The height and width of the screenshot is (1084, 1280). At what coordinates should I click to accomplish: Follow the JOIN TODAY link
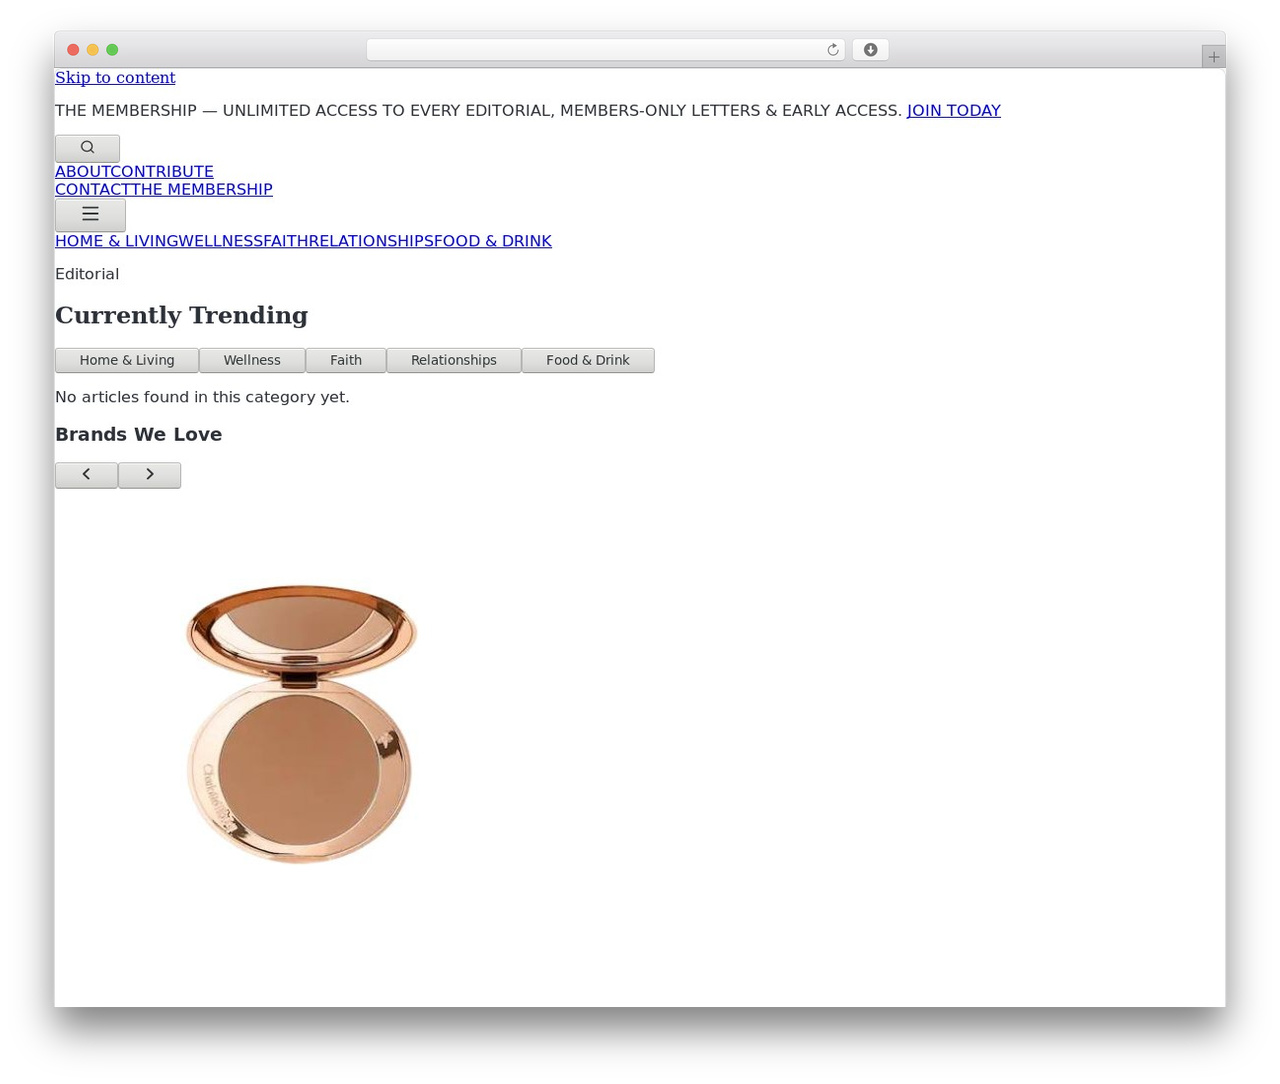pyautogui.click(x=953, y=111)
